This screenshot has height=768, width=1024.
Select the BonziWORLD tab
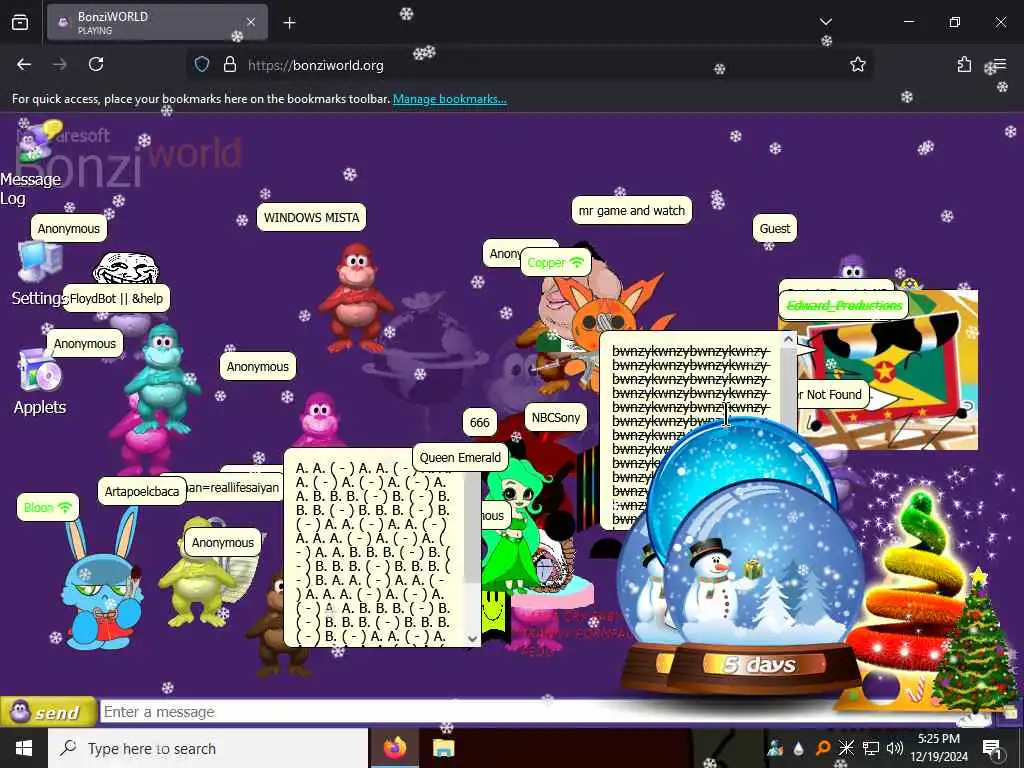pos(157,22)
